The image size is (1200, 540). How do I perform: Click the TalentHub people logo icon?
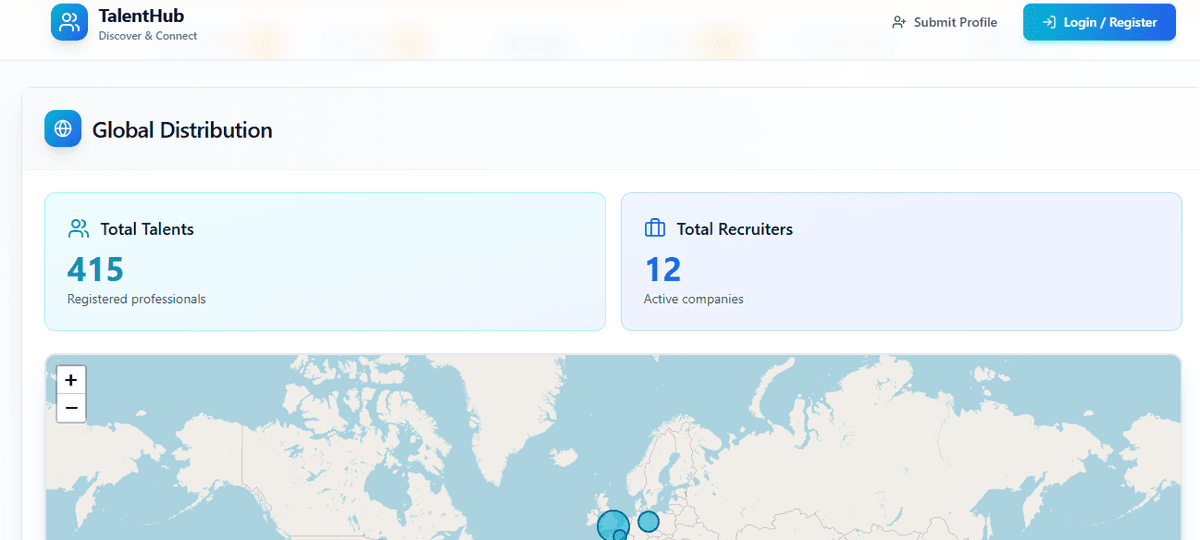[x=69, y=22]
